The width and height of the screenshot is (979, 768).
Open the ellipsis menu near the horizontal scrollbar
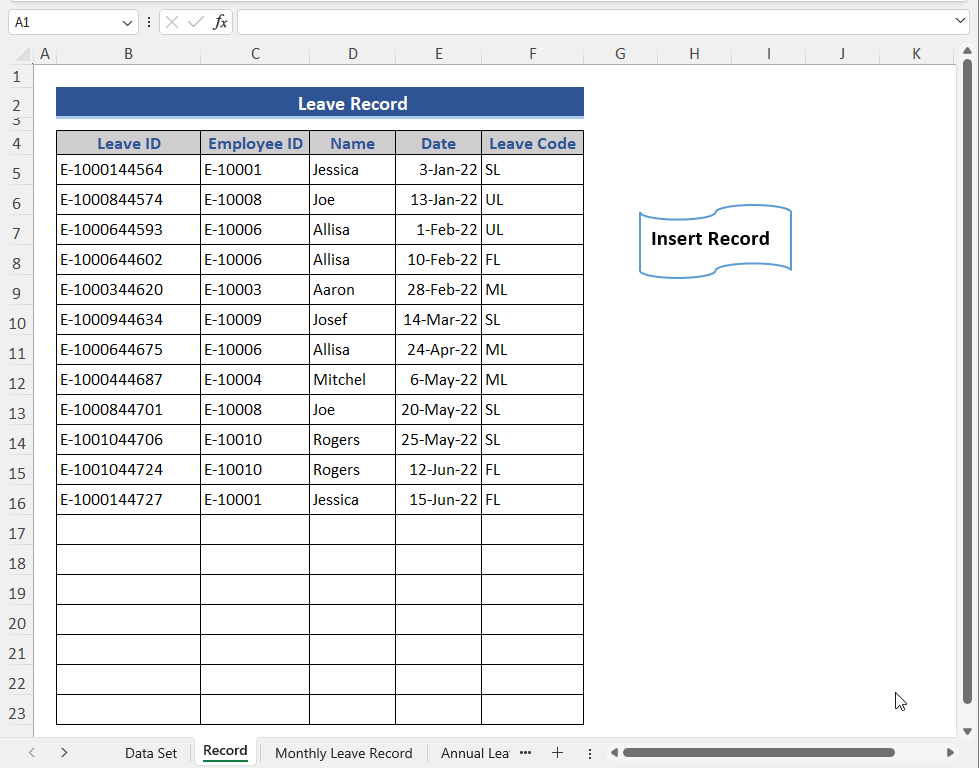(x=590, y=752)
